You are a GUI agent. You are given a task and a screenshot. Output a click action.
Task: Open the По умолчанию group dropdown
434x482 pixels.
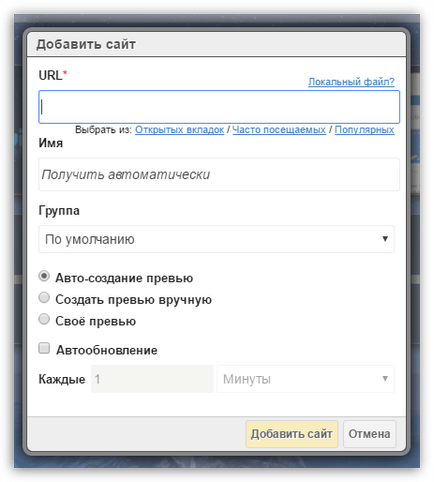click(x=216, y=239)
